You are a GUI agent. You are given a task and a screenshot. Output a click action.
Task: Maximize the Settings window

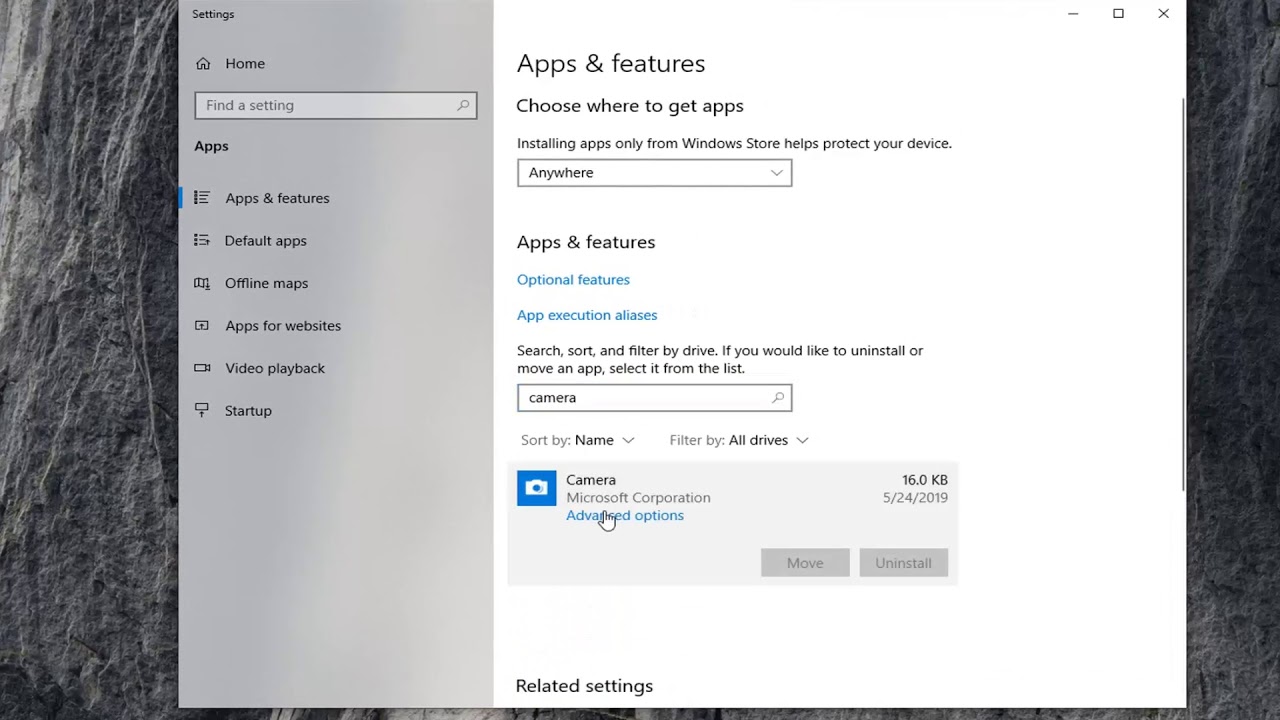pyautogui.click(x=1118, y=14)
